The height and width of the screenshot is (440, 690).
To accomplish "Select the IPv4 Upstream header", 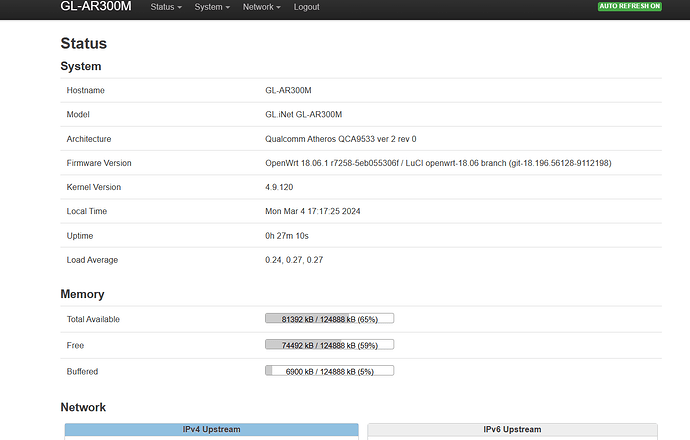I will pos(212,429).
